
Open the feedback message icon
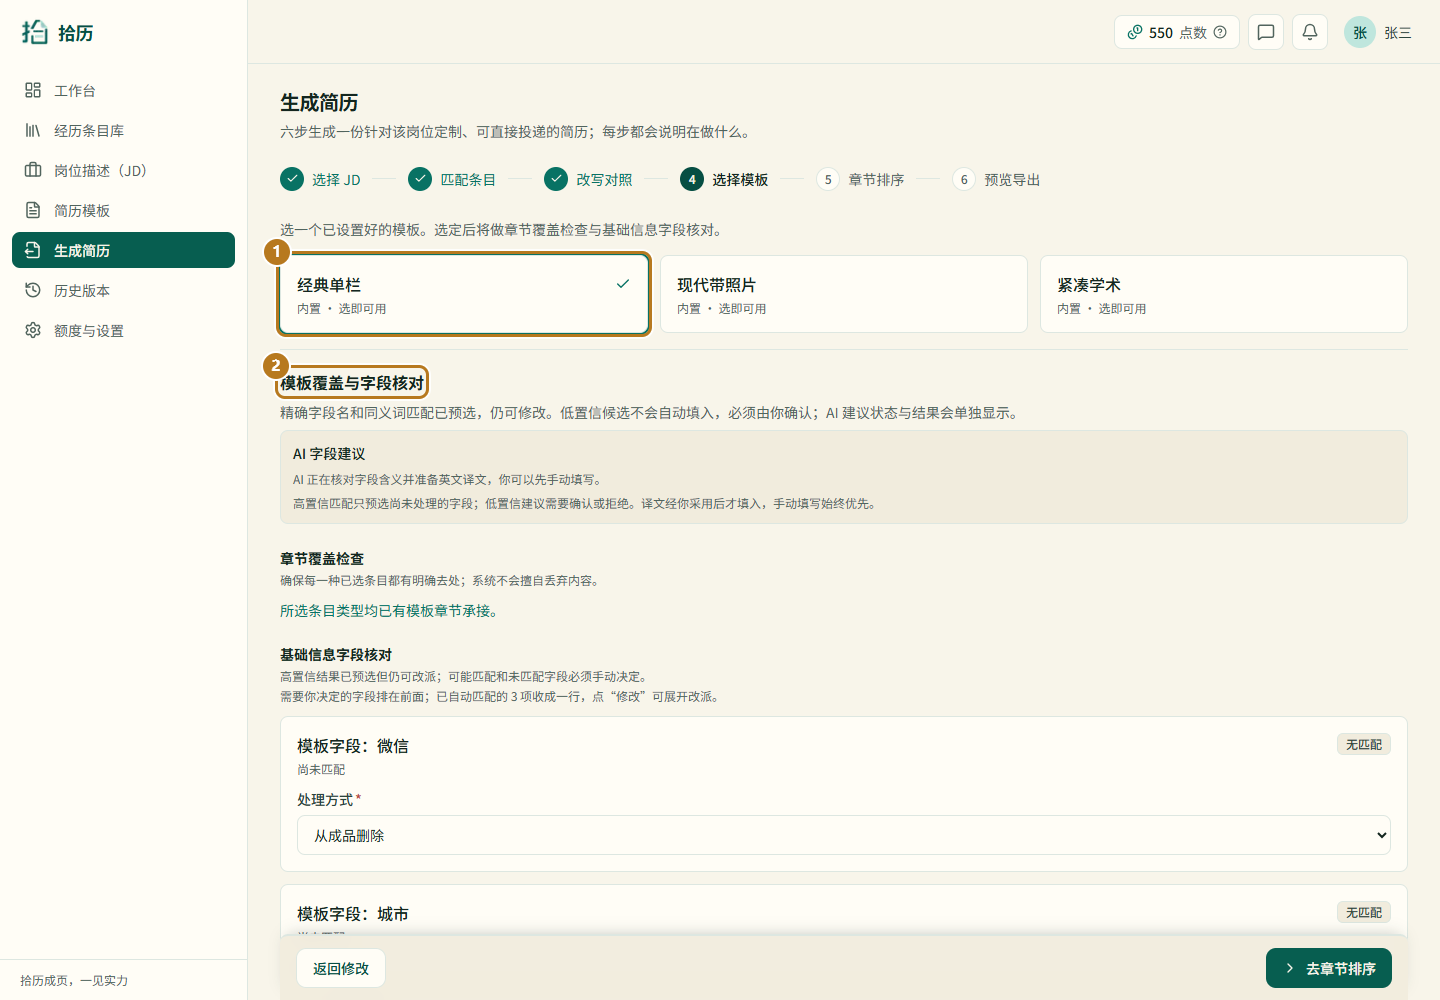[1266, 32]
